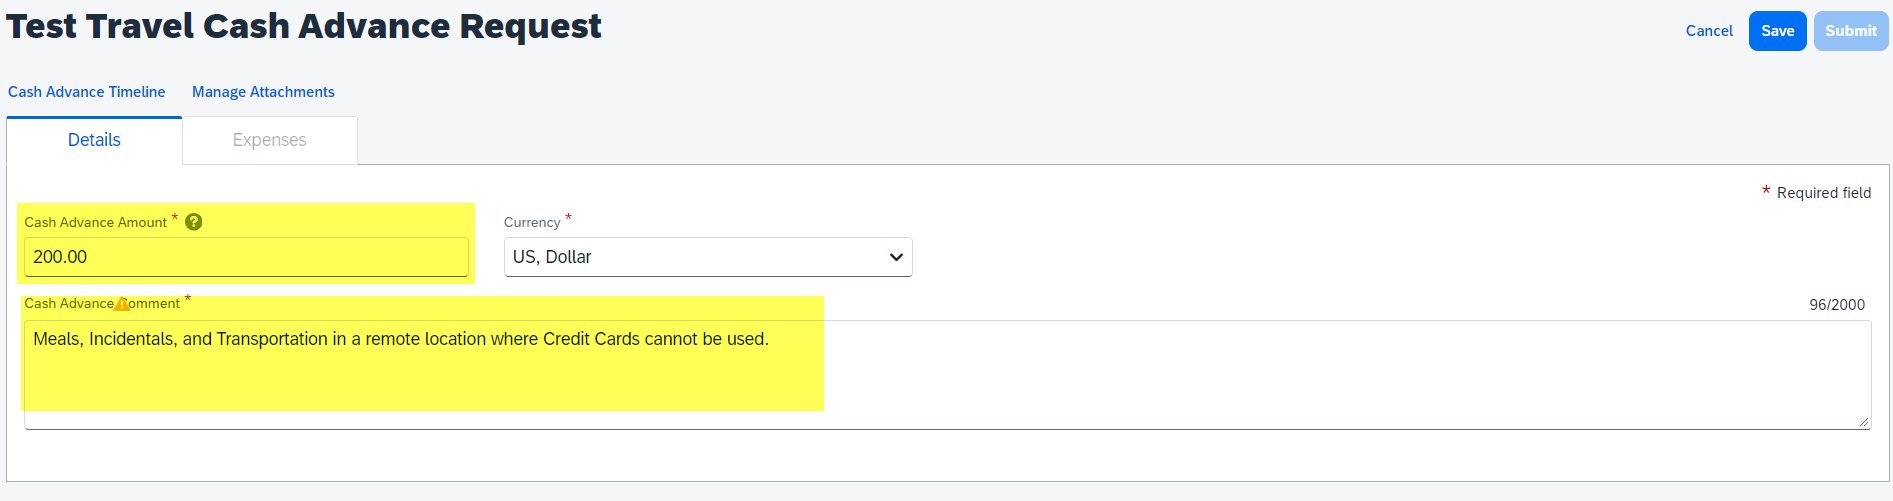This screenshot has width=1893, height=501.
Task: Open the Cash Advance Timeline link
Action: [x=87, y=92]
